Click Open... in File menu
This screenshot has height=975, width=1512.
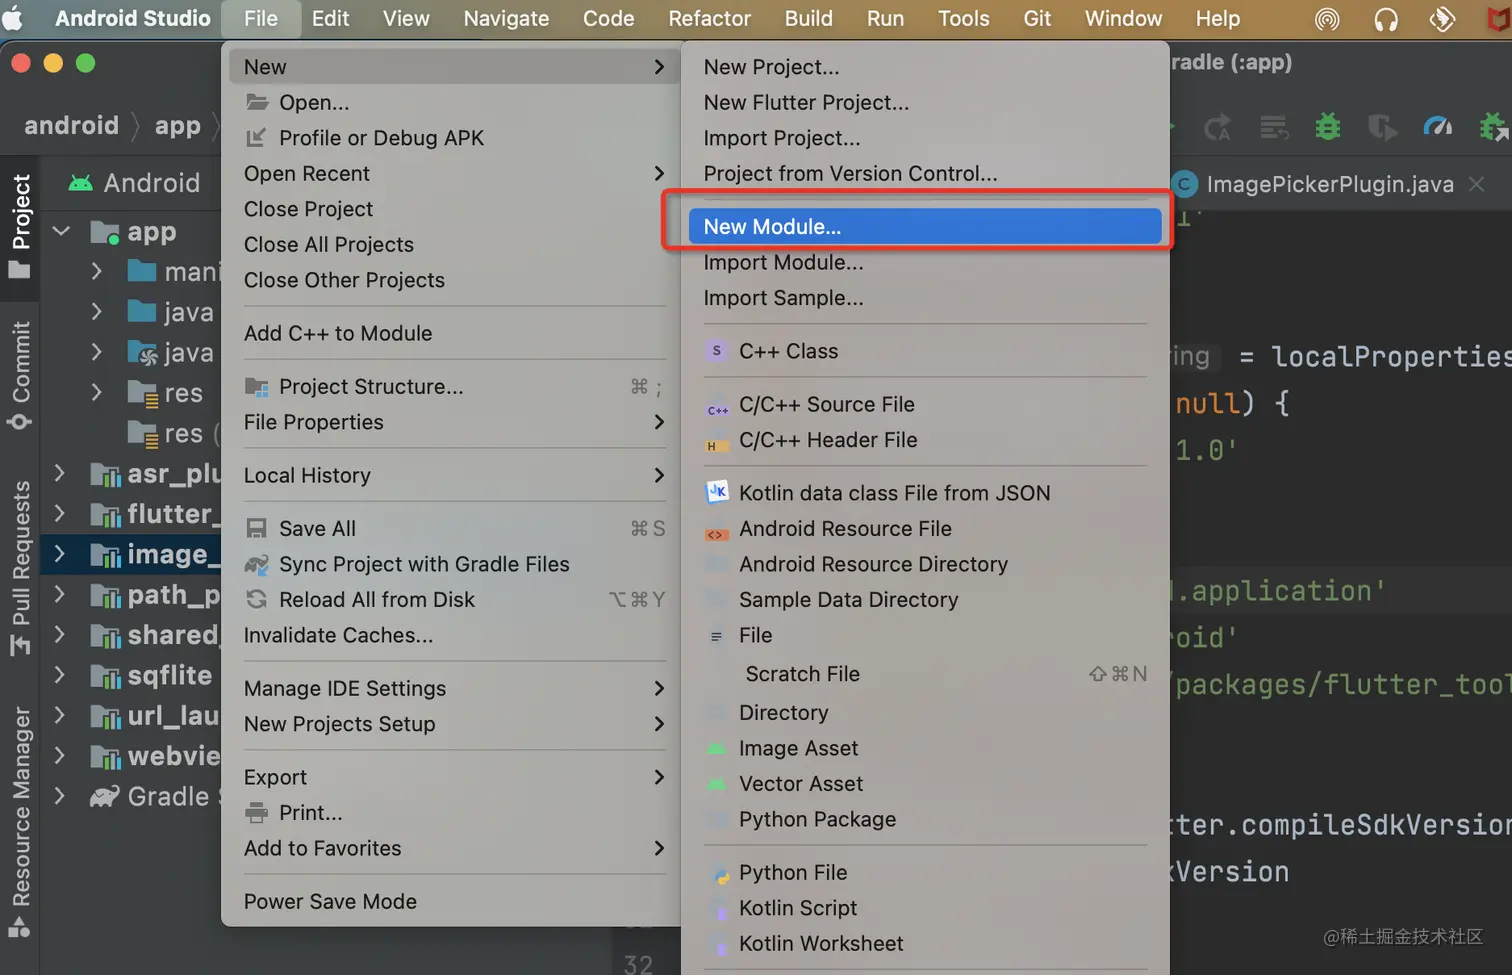tap(452, 102)
